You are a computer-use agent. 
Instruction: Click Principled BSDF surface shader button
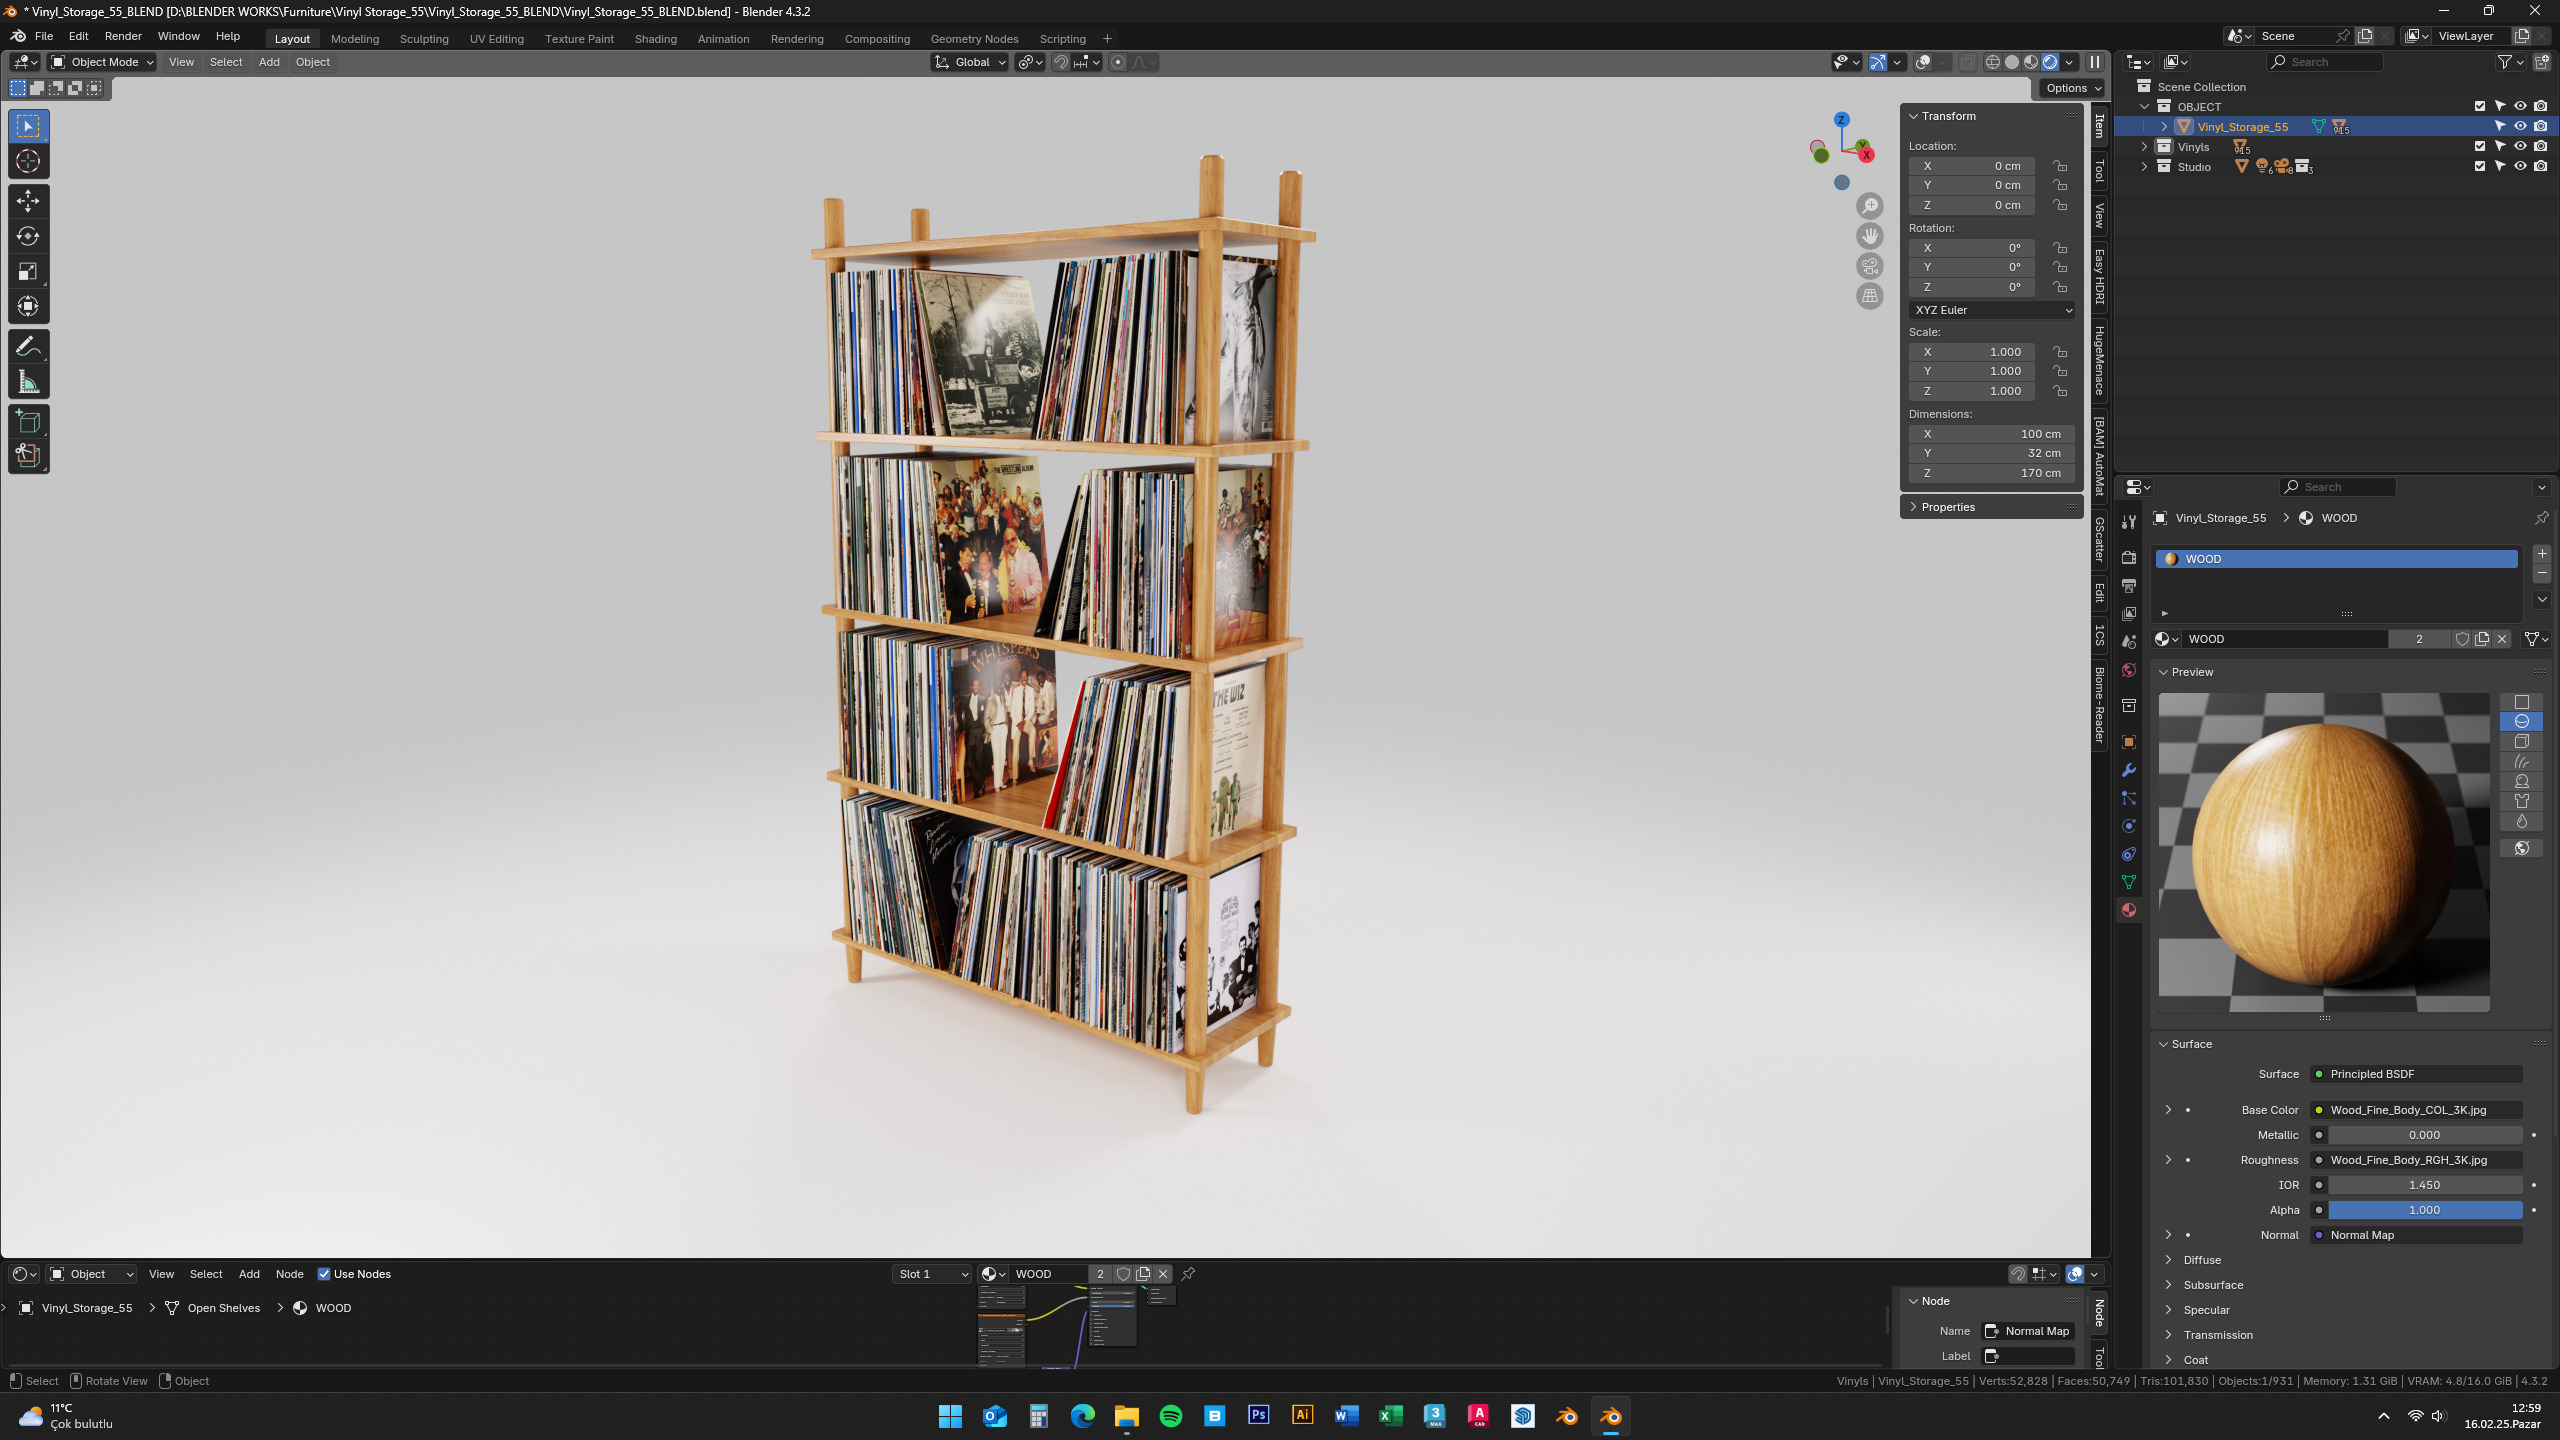[2416, 1074]
